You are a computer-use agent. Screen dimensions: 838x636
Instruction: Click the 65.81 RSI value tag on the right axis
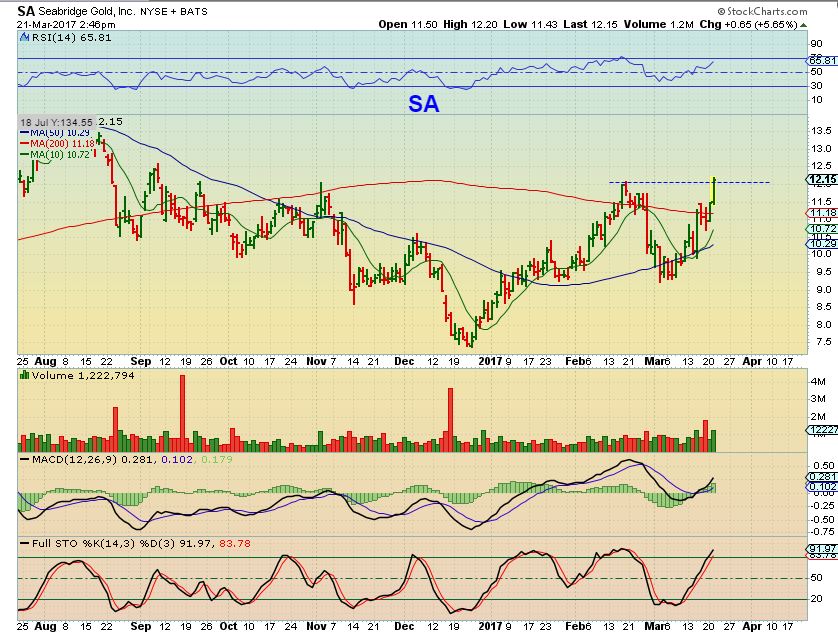click(x=823, y=61)
